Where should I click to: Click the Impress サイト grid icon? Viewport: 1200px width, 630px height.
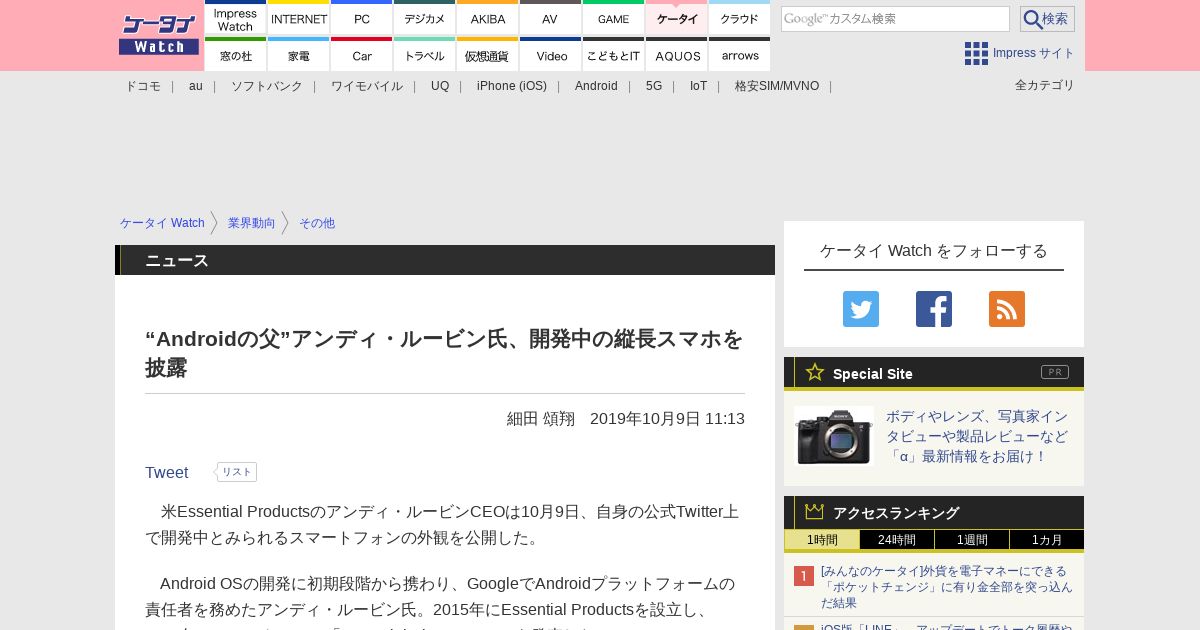(x=976, y=53)
